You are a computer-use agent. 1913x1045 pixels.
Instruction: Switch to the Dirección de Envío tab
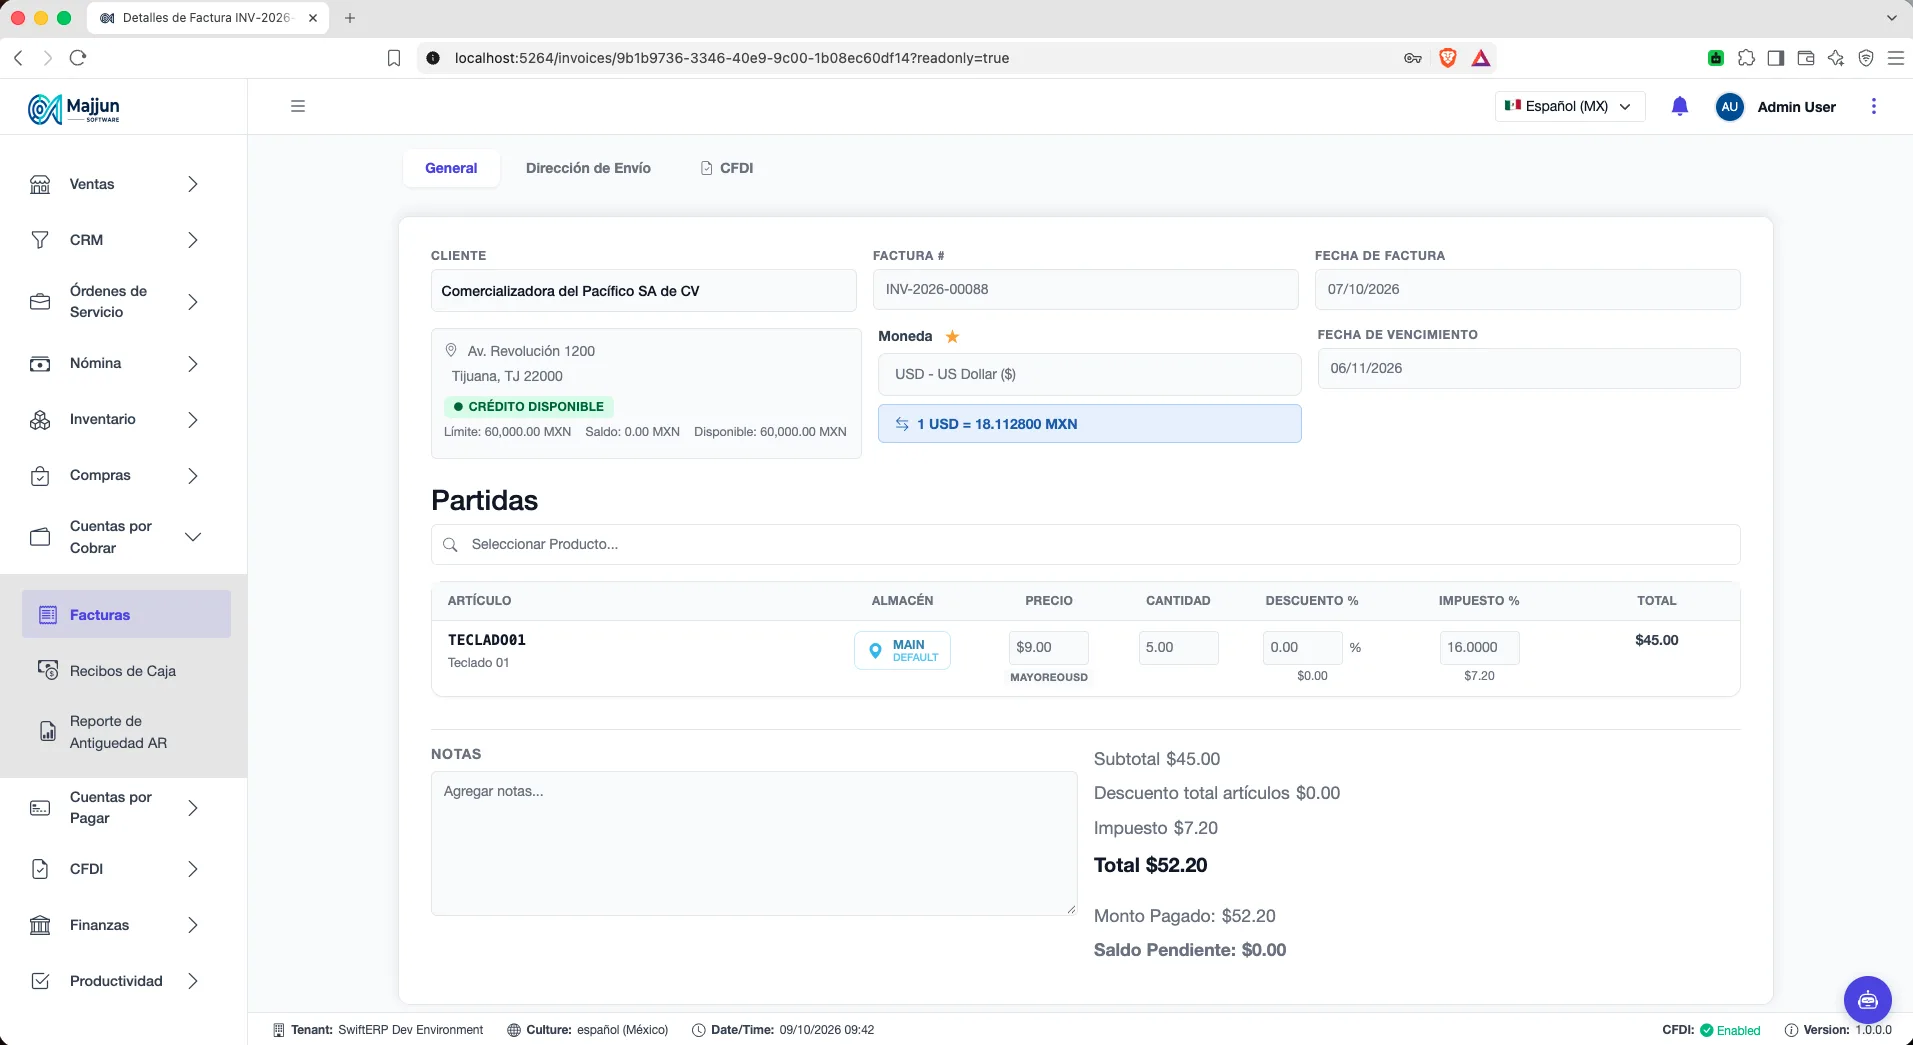[x=588, y=168]
